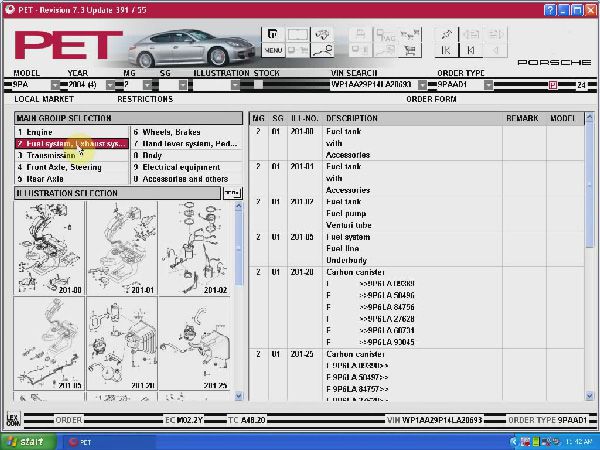Click the small red P icon near the 24 field

point(553,85)
